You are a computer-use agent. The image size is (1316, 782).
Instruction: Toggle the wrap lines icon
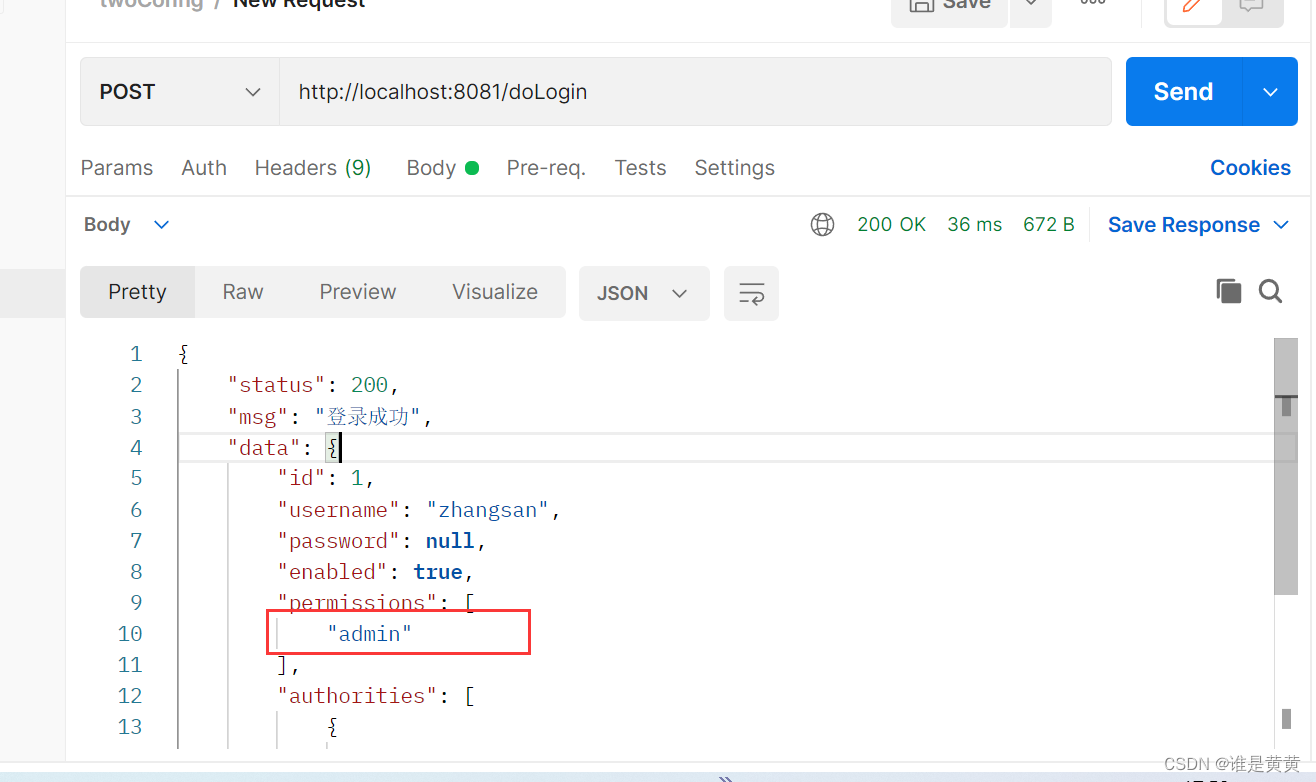(x=751, y=293)
